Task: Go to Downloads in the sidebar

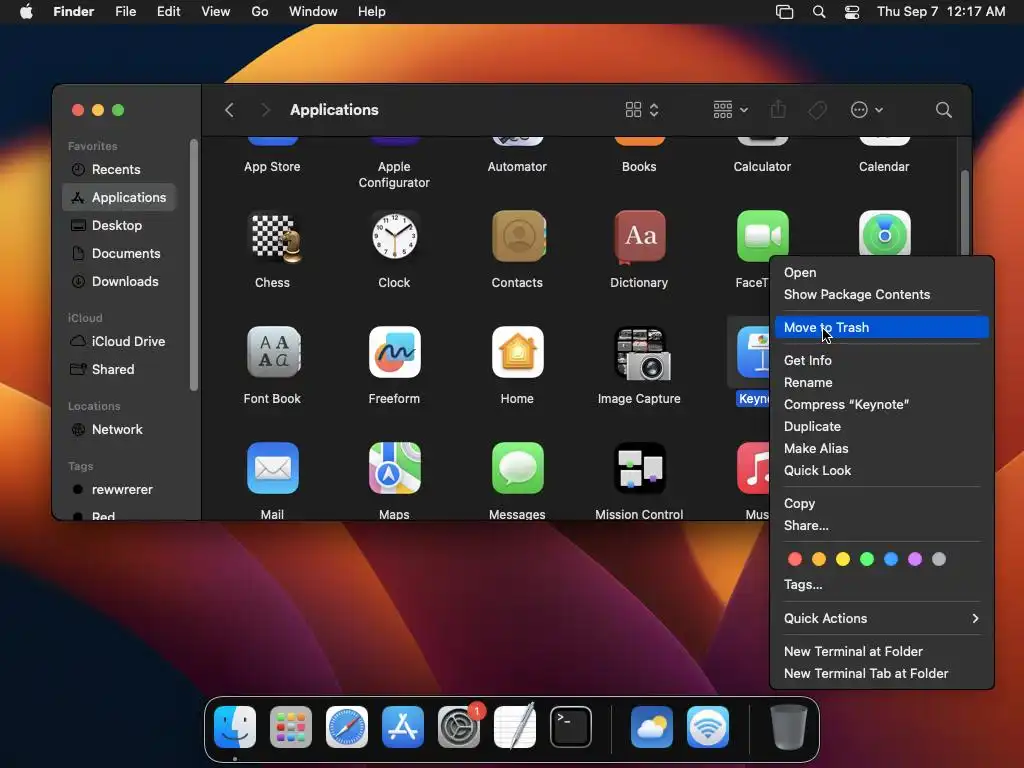Action: click(119, 281)
